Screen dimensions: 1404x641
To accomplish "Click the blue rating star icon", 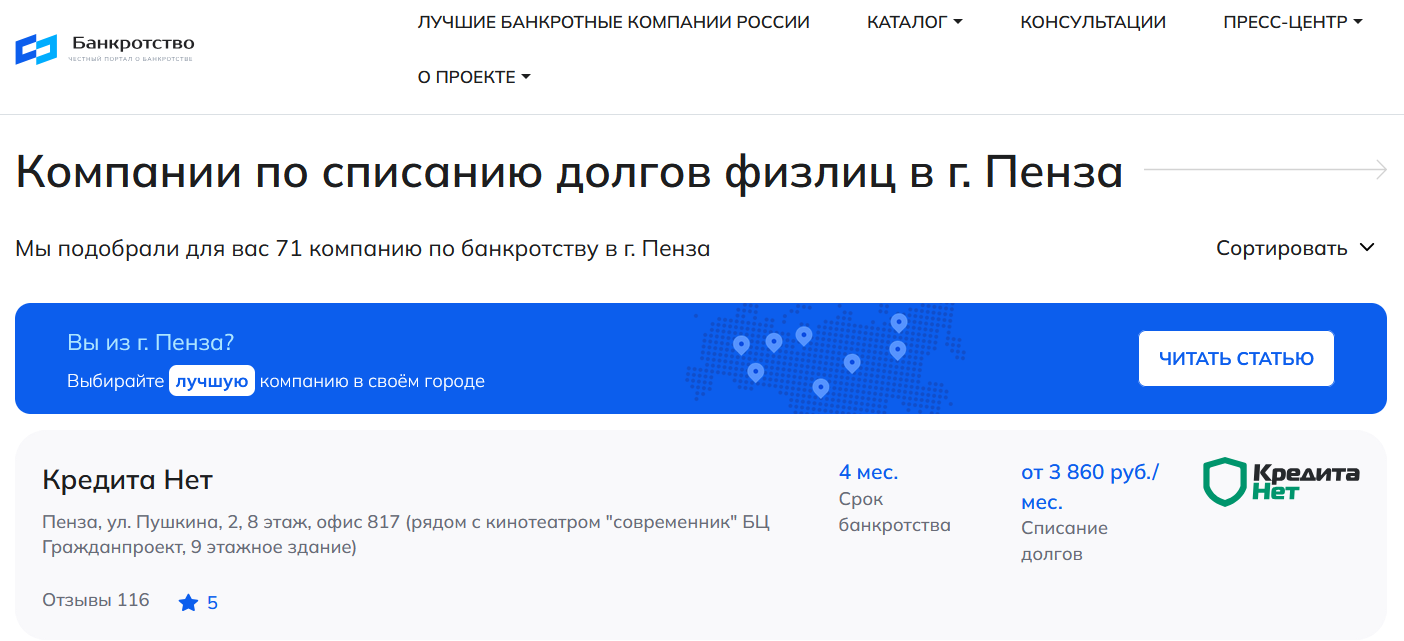I will pos(188,603).
